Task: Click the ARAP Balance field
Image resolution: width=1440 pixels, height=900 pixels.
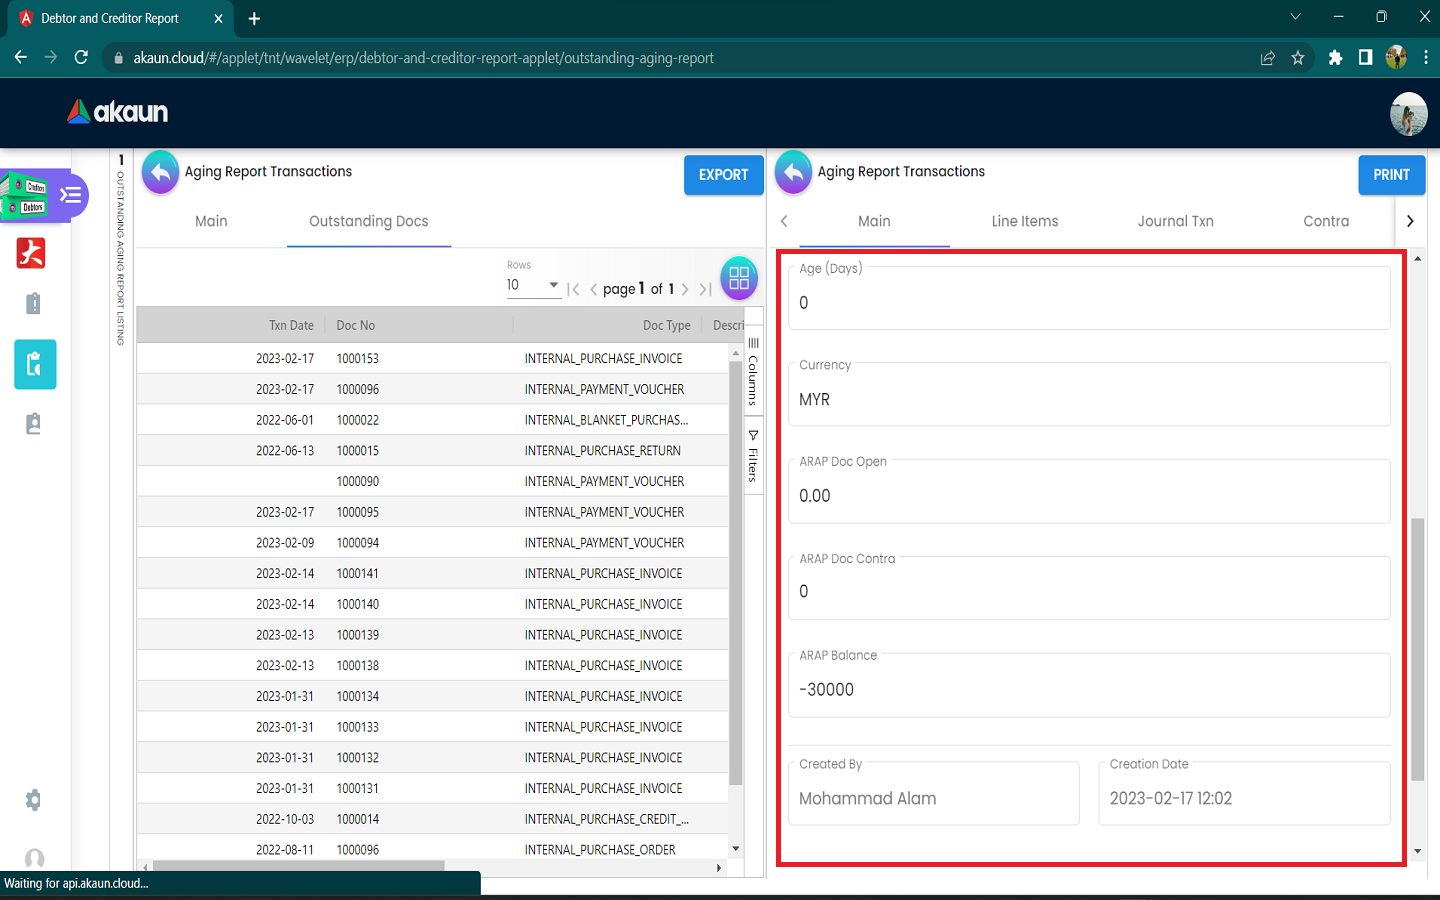Action: point(1088,690)
